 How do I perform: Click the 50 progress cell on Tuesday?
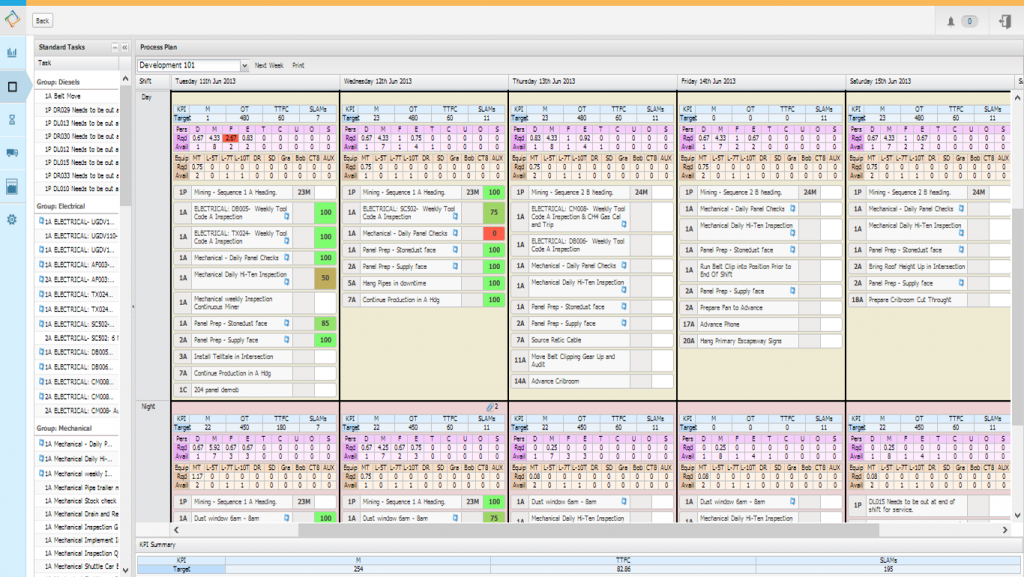(x=325, y=278)
